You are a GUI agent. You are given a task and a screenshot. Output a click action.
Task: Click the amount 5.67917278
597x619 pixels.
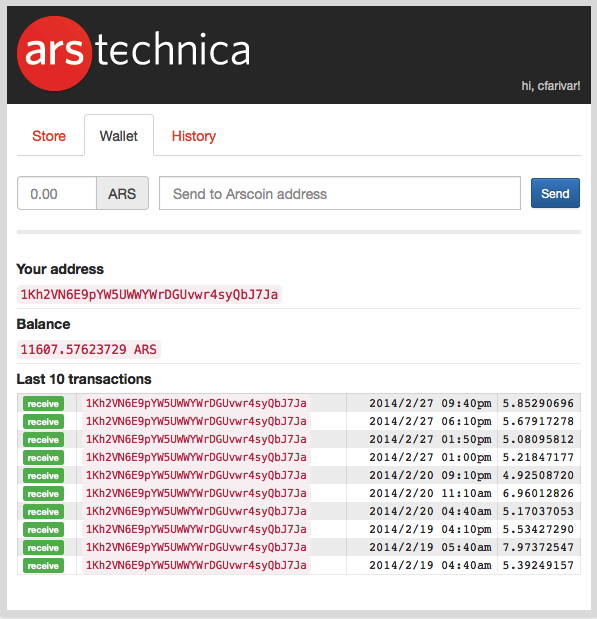(x=538, y=421)
